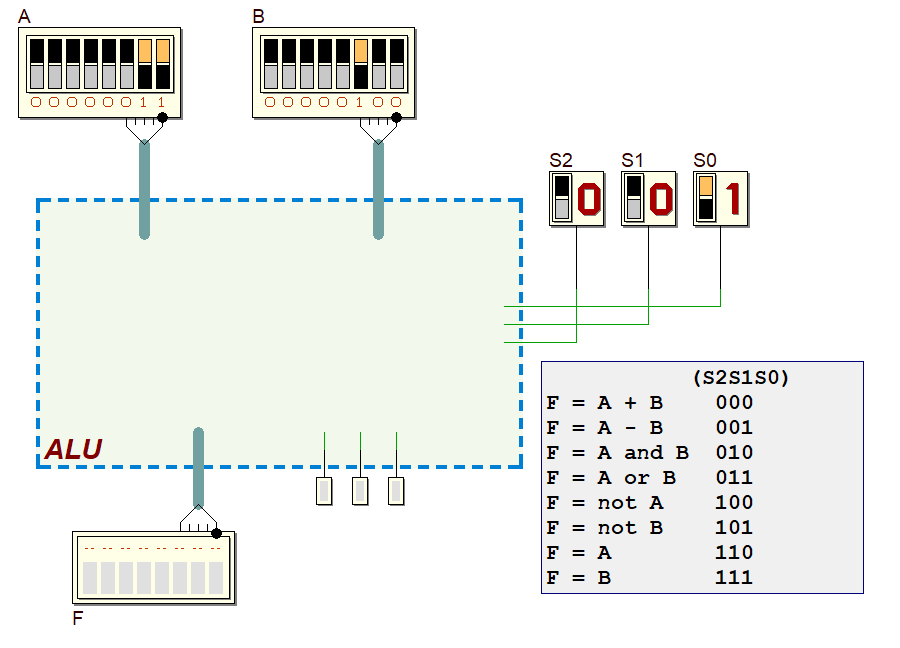The height and width of the screenshot is (648, 900).
Task: Toggle the S1 select switch
Action: tap(634, 198)
